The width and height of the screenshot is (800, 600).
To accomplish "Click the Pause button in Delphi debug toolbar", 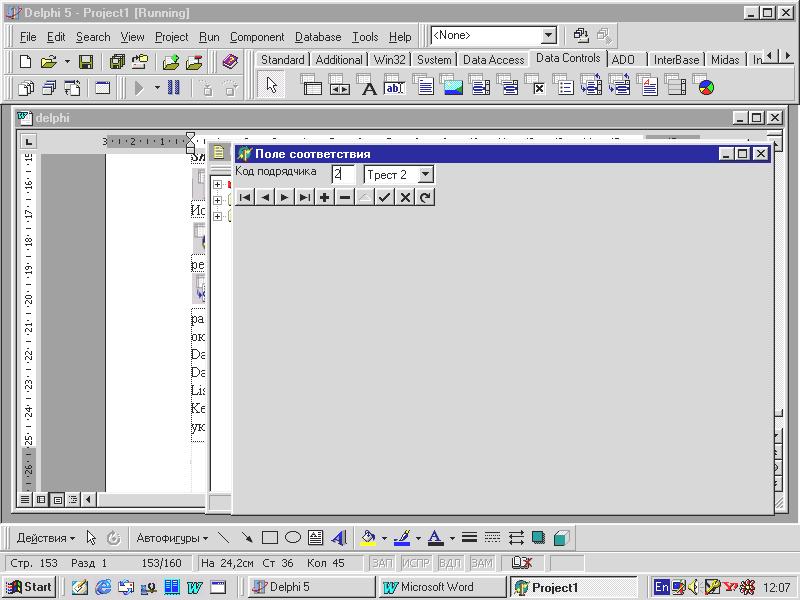I will click(173, 88).
